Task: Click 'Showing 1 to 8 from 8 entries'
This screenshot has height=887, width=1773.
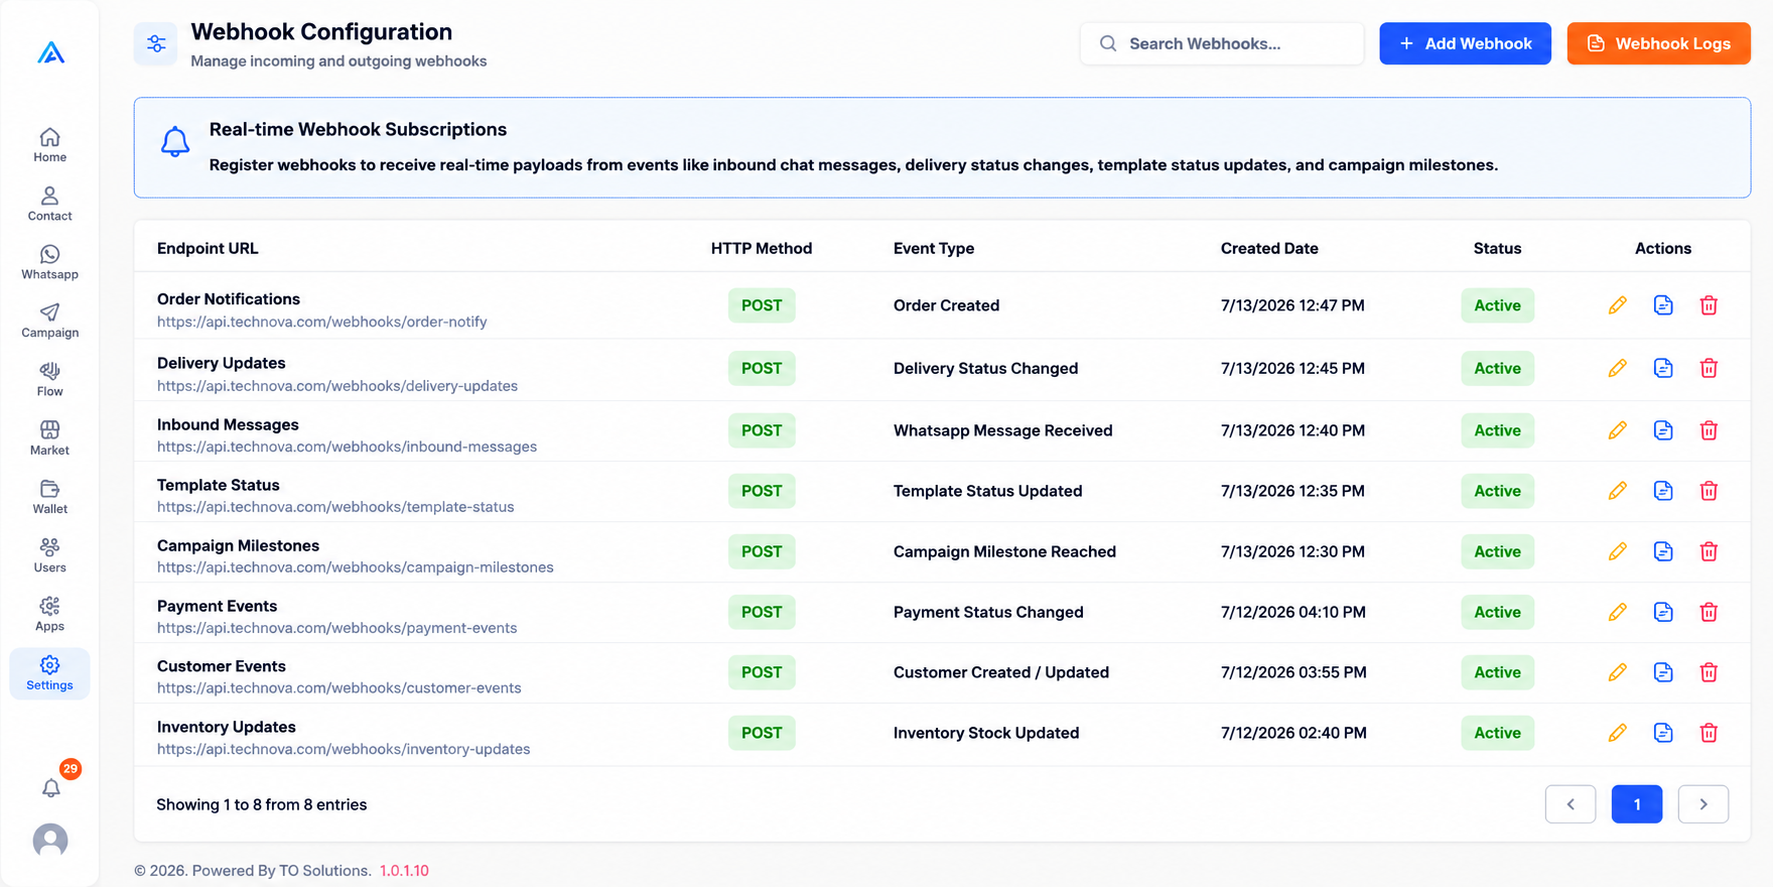Action: coord(261,805)
